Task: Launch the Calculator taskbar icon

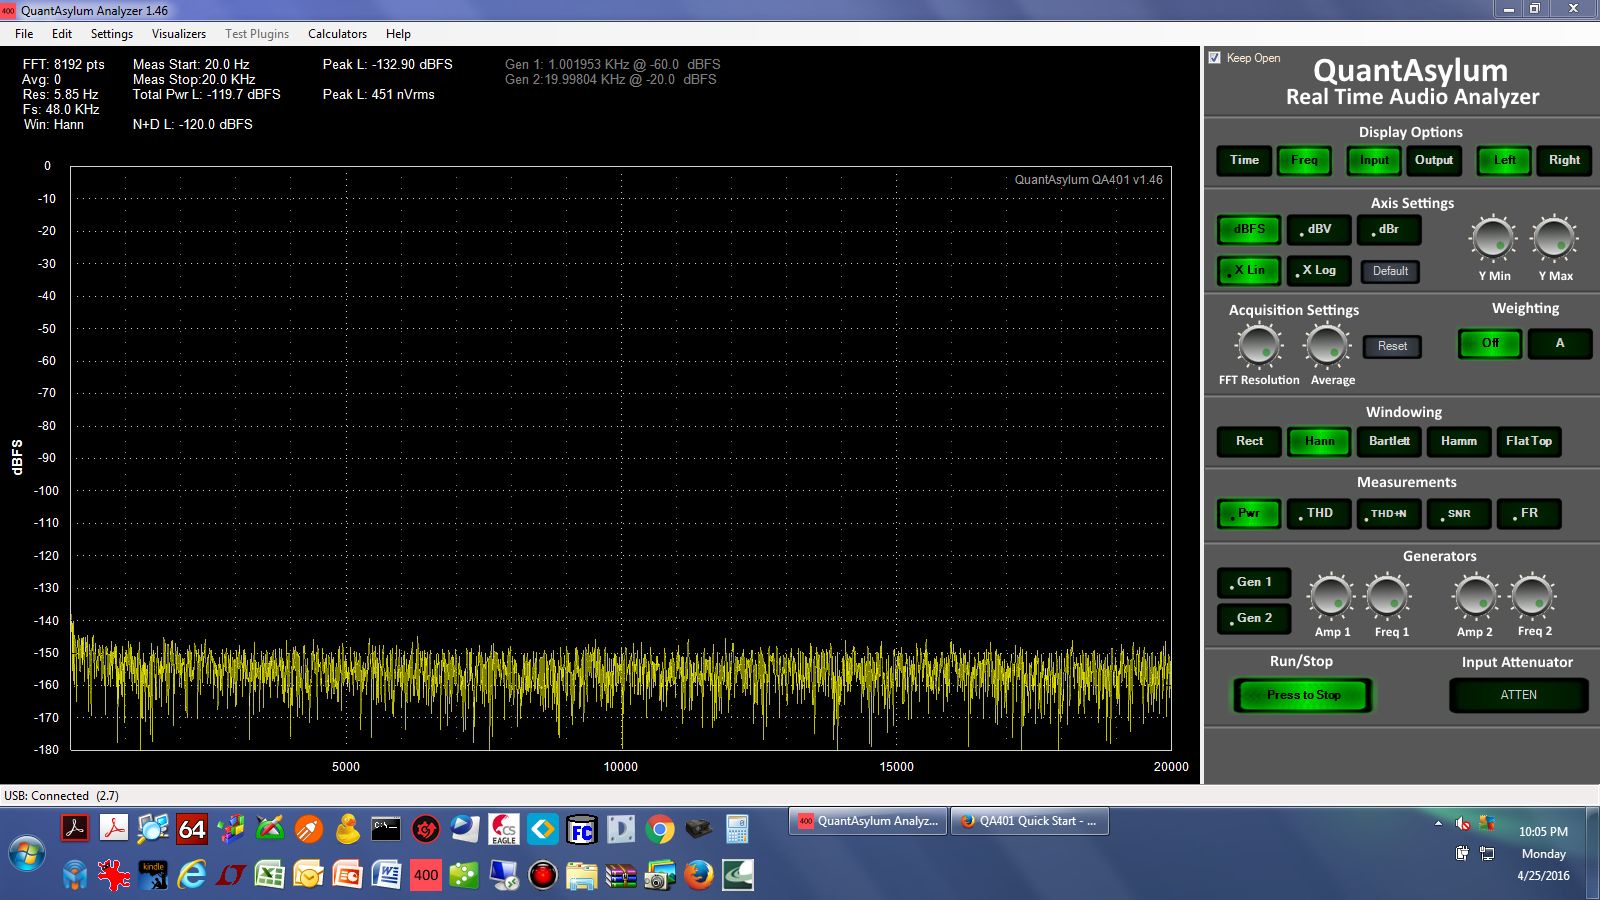Action: tap(737, 829)
